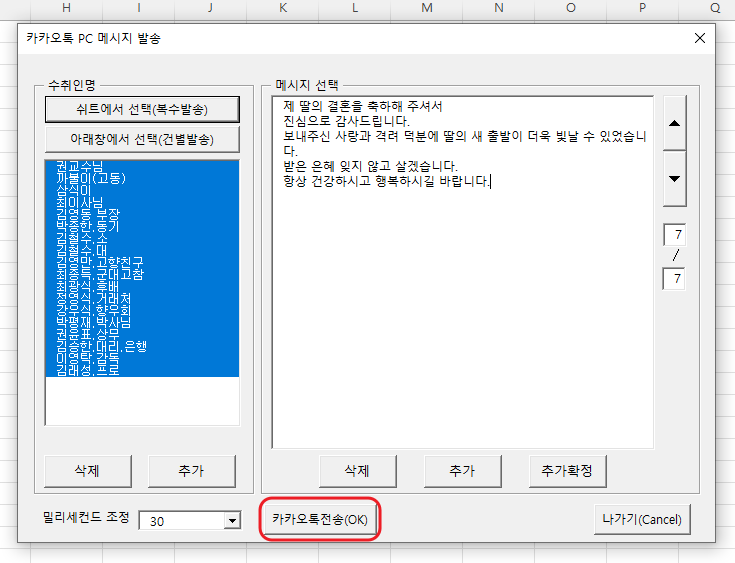The height and width of the screenshot is (563, 735).
Task: Delete recipient with 수취인명 삭제 button
Action: [88, 471]
